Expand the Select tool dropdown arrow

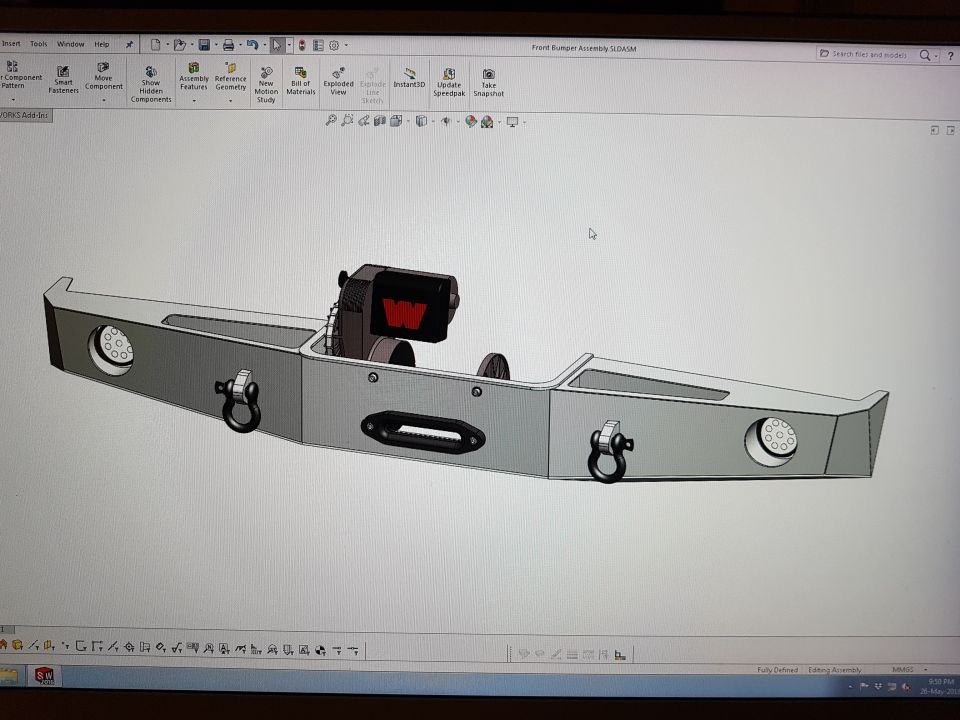pyautogui.click(x=289, y=45)
